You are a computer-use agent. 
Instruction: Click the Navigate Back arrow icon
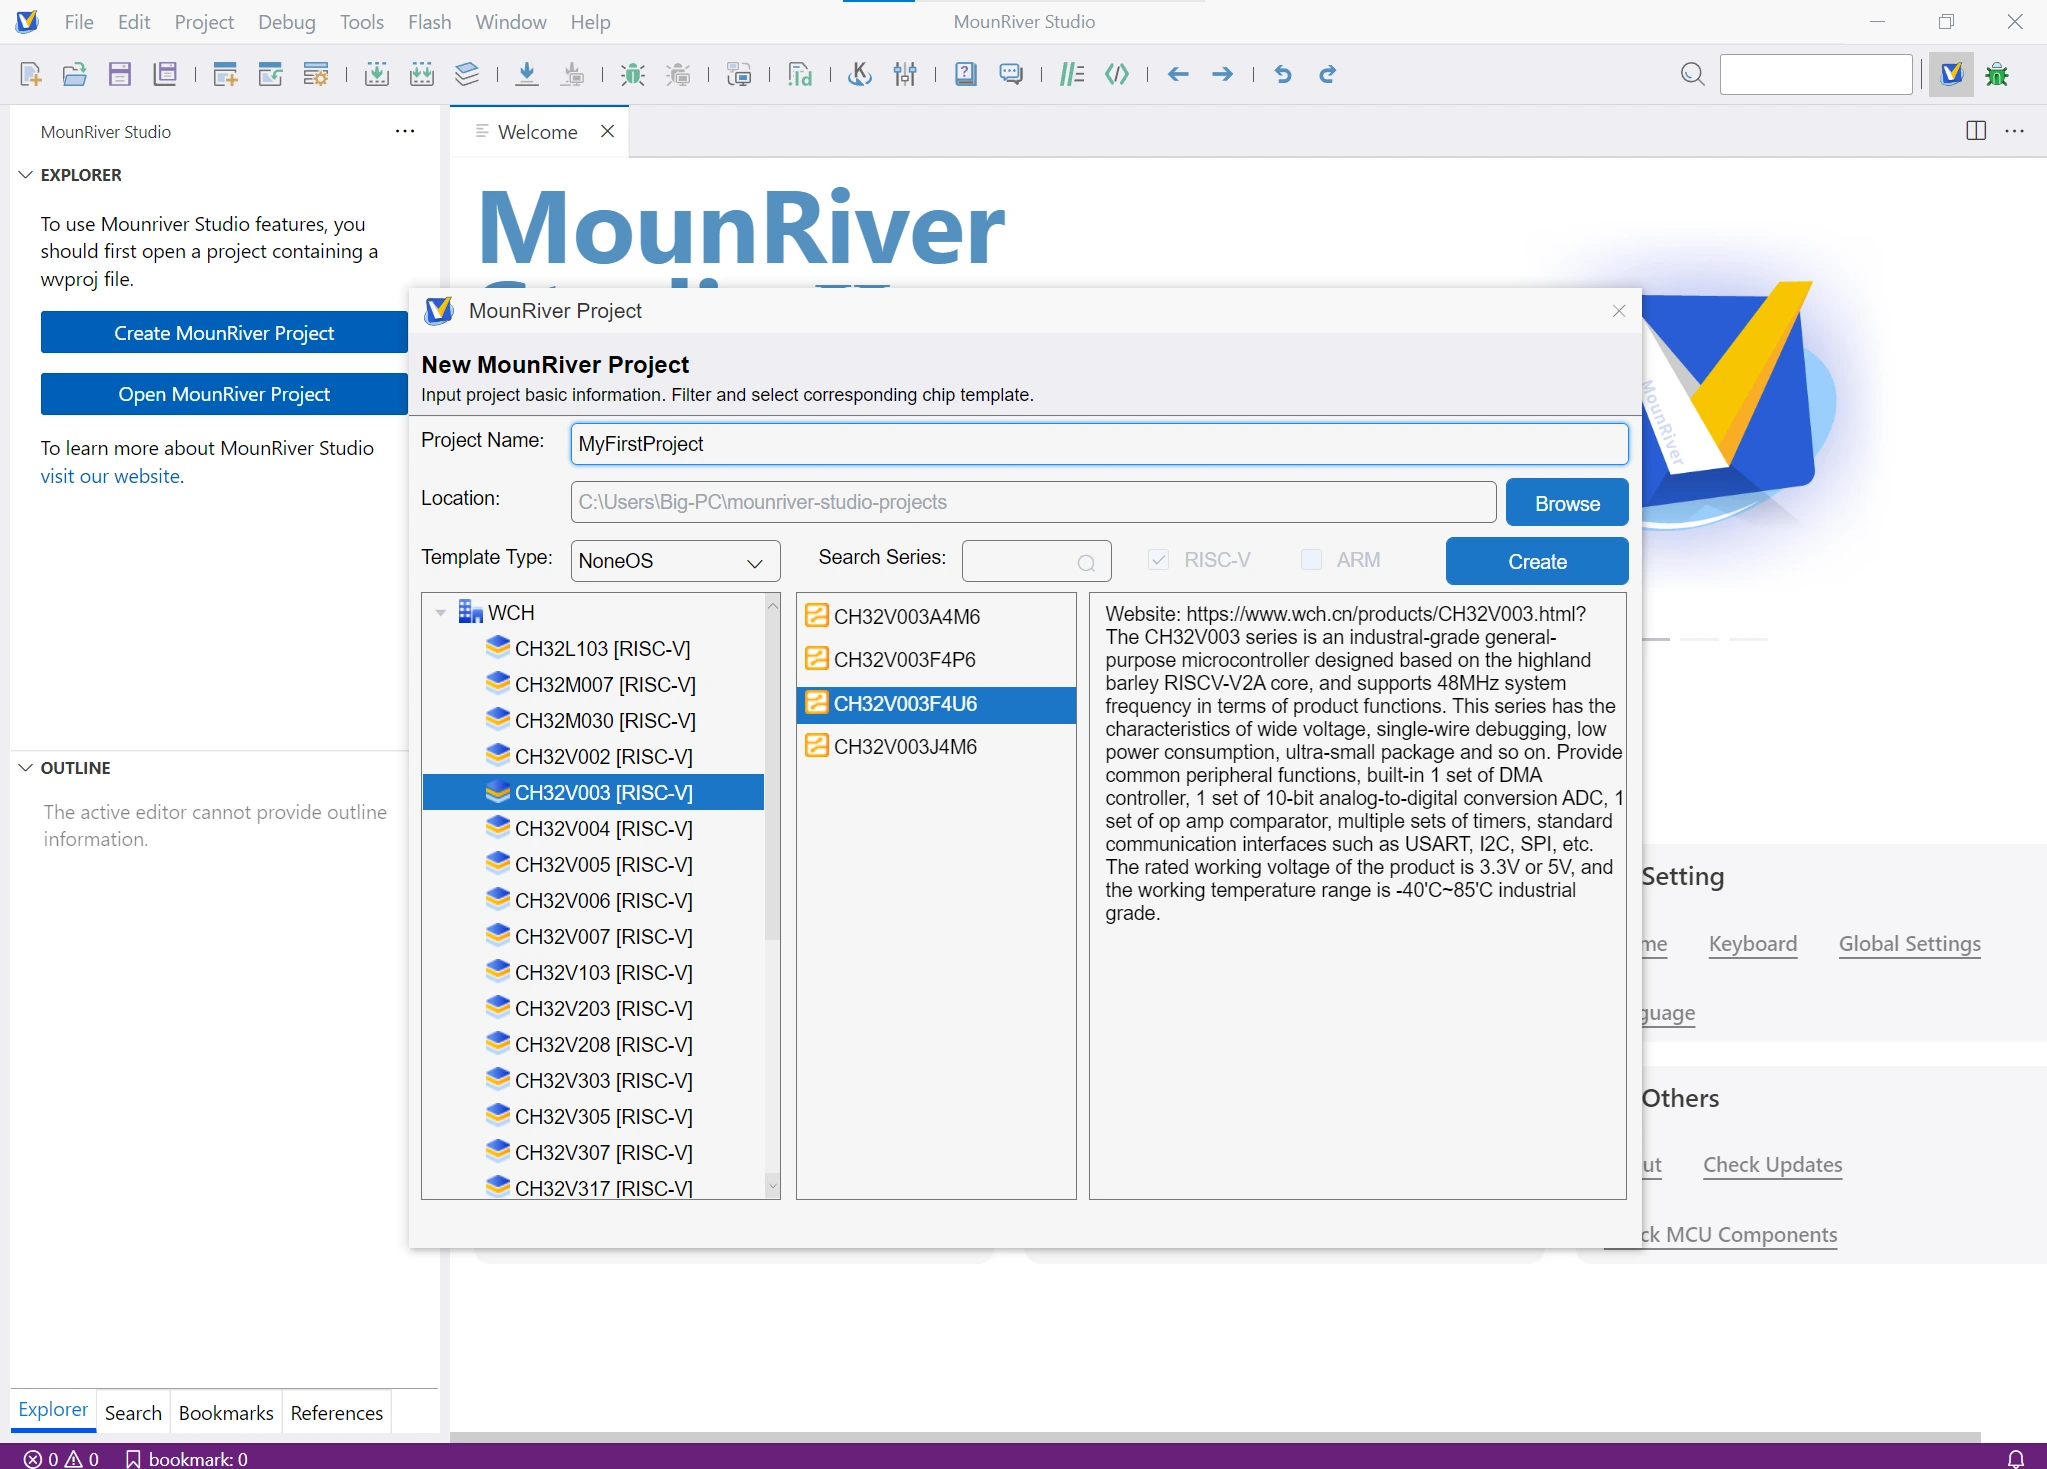(x=1178, y=74)
